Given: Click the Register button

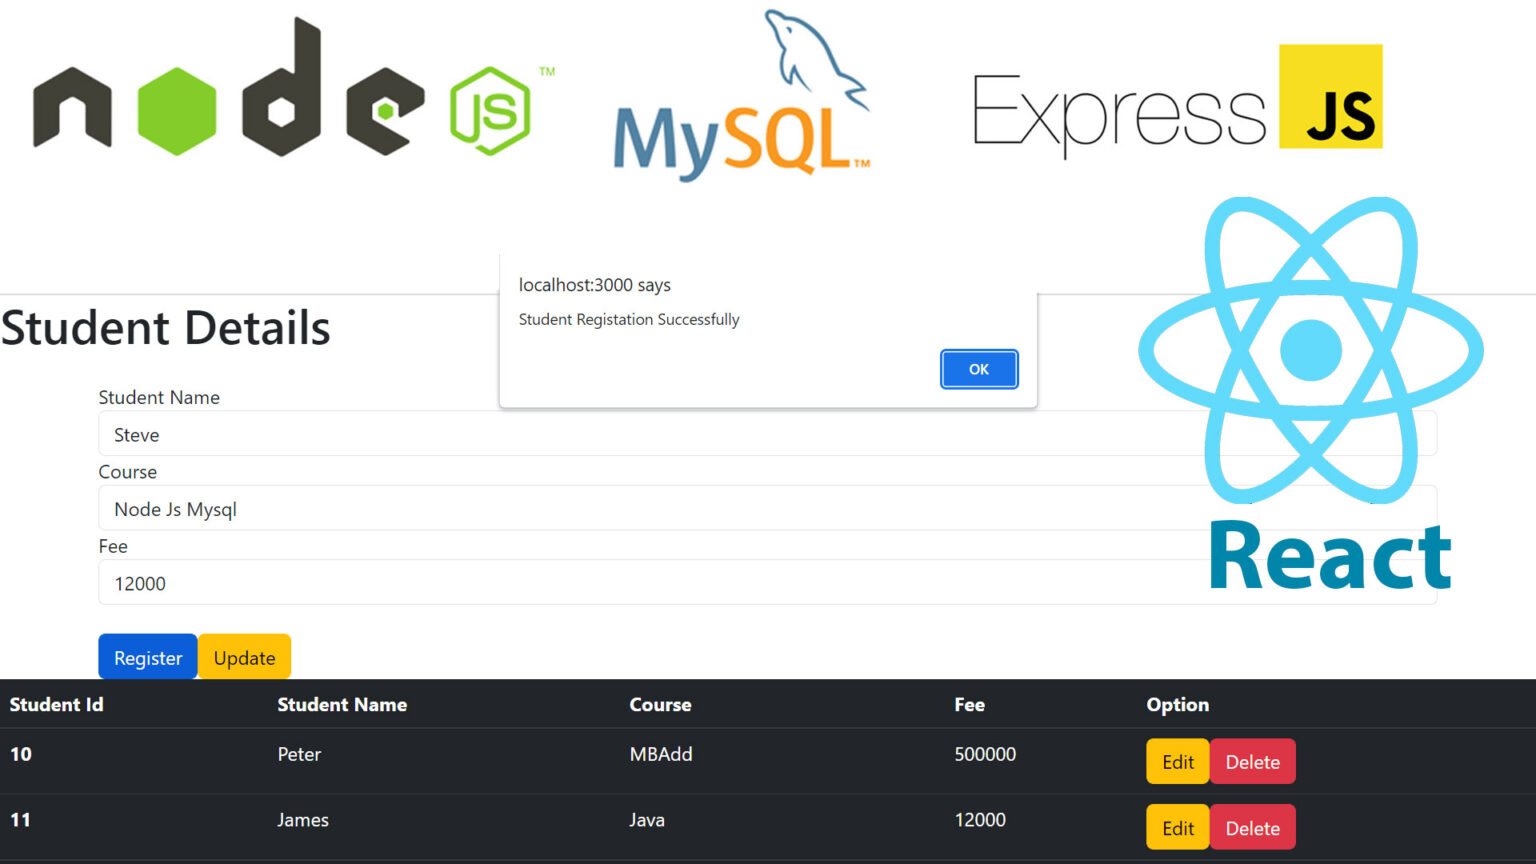Looking at the screenshot, I should [147, 657].
